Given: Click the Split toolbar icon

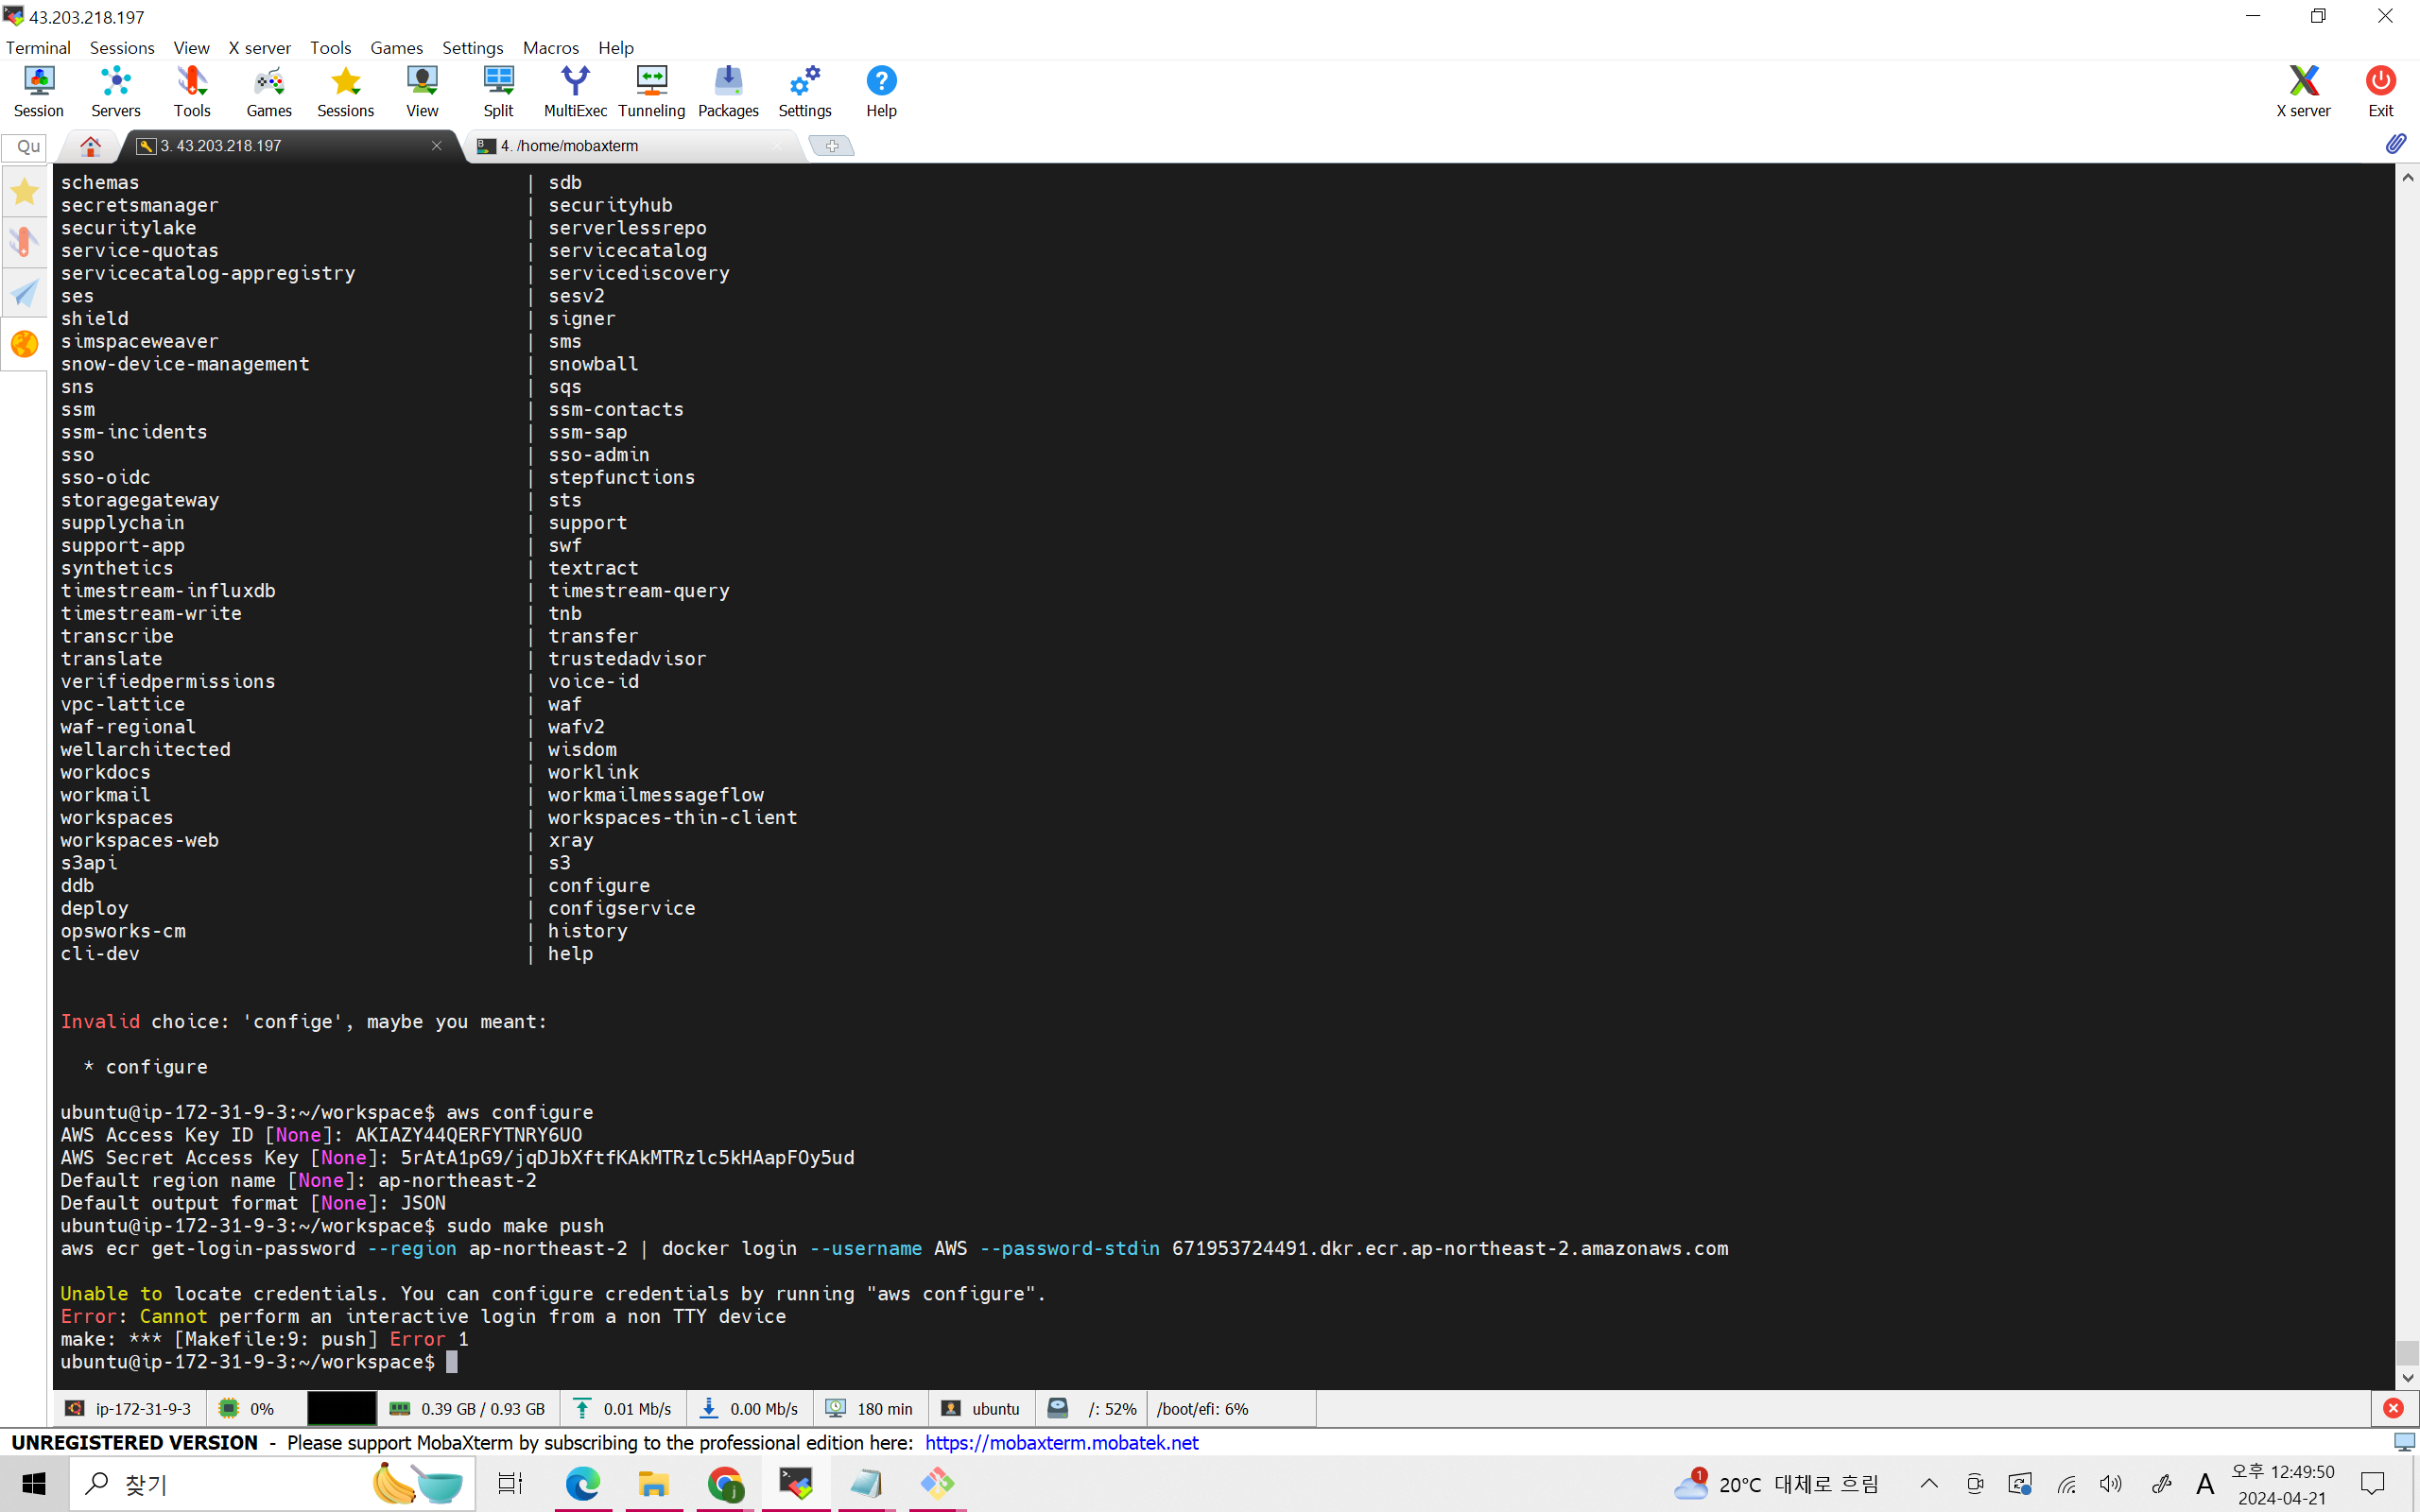Looking at the screenshot, I should [498, 91].
